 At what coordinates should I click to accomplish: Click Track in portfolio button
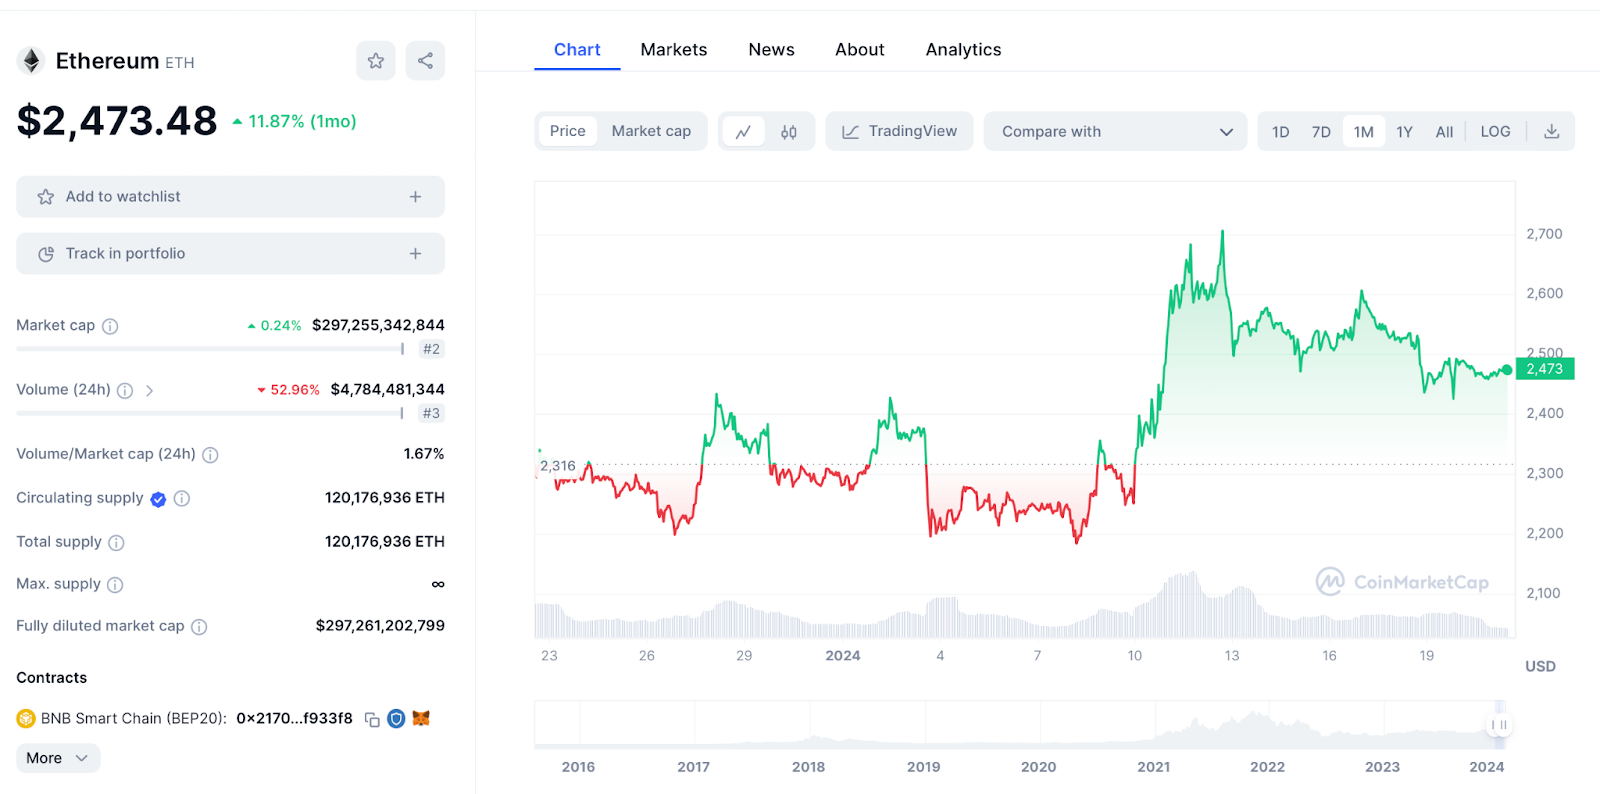(230, 254)
